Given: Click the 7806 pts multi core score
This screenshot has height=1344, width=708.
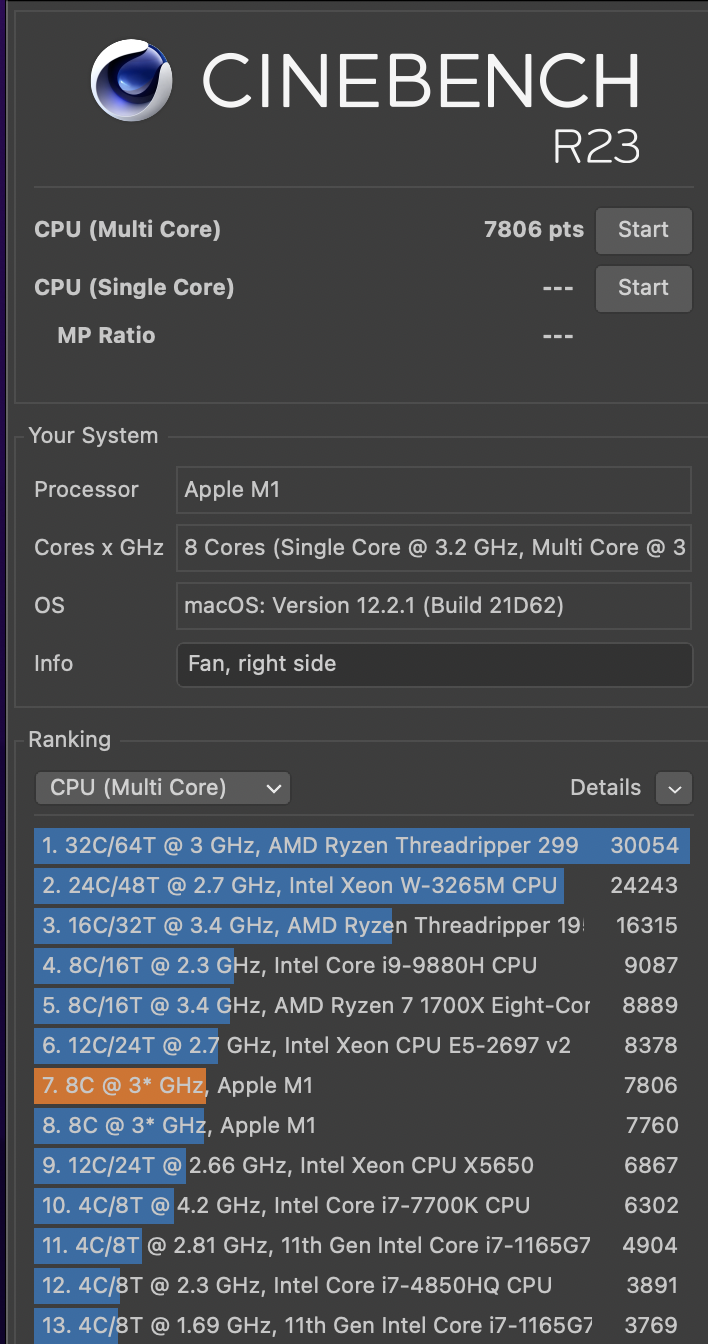Looking at the screenshot, I should pos(533,230).
